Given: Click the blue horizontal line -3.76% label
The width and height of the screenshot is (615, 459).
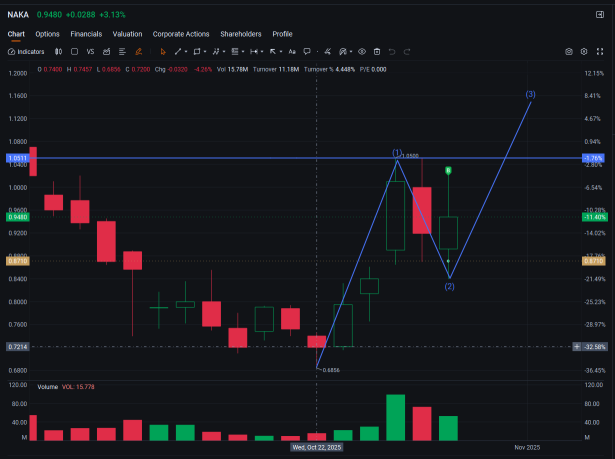Looking at the screenshot, I should coord(593,158).
